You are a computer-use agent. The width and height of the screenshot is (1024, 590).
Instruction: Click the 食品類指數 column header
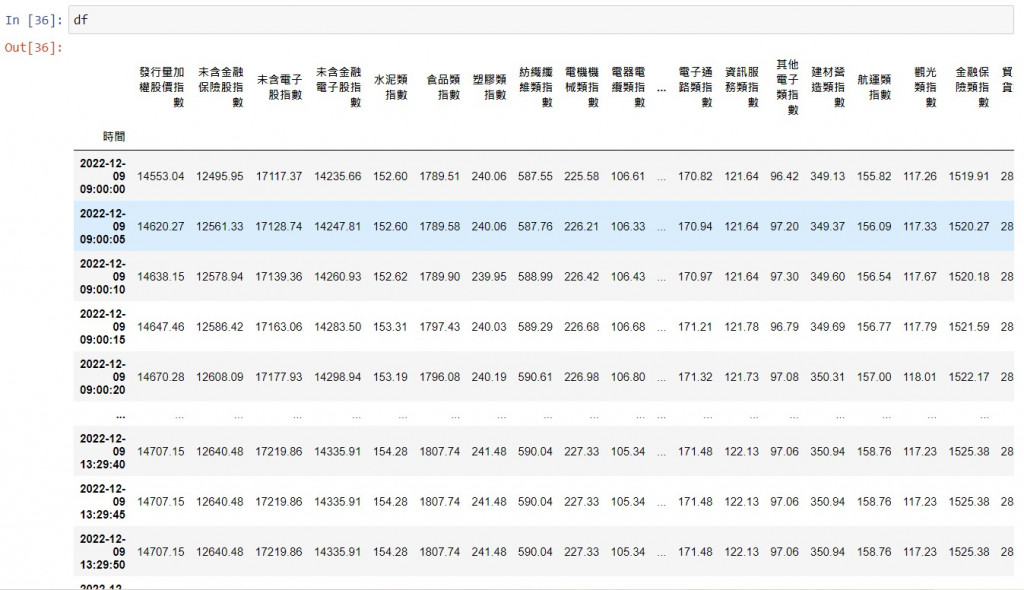coord(443,87)
